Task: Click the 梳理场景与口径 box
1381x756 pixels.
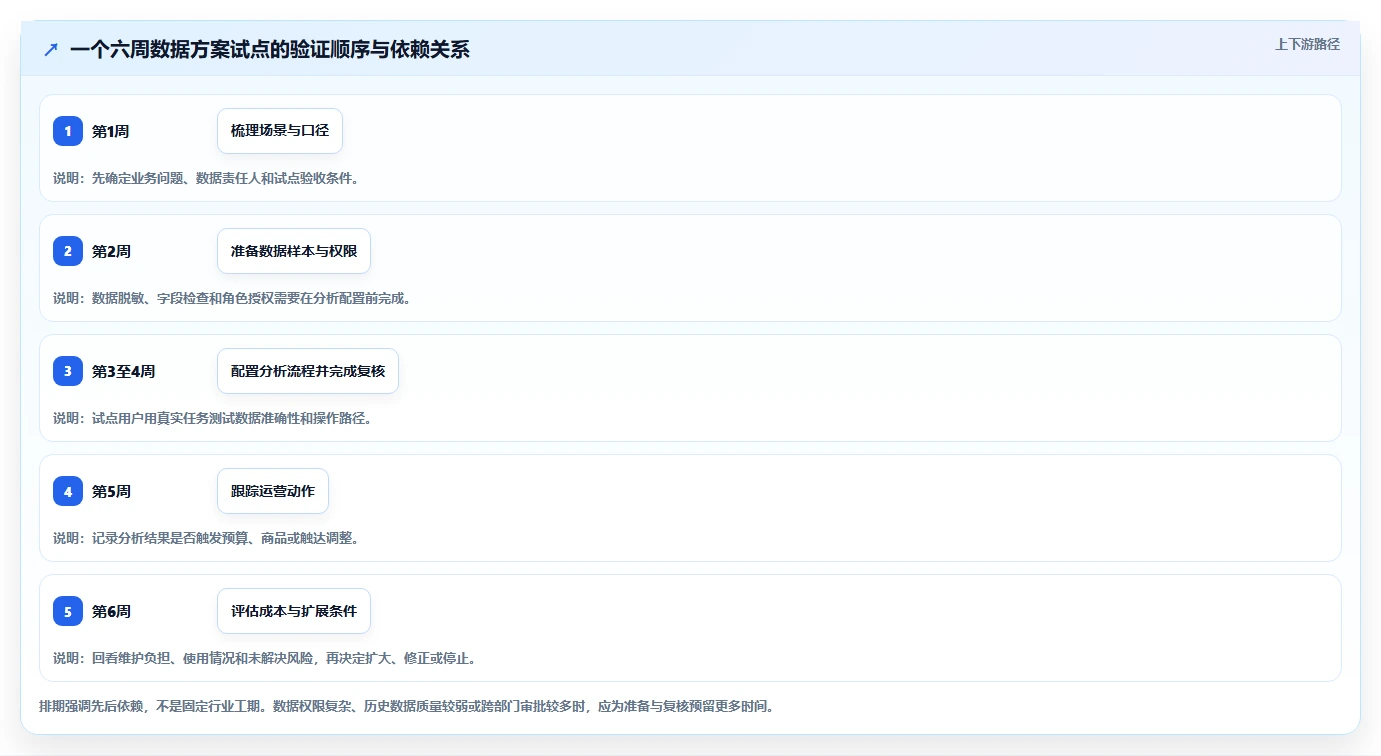Action: [280, 131]
